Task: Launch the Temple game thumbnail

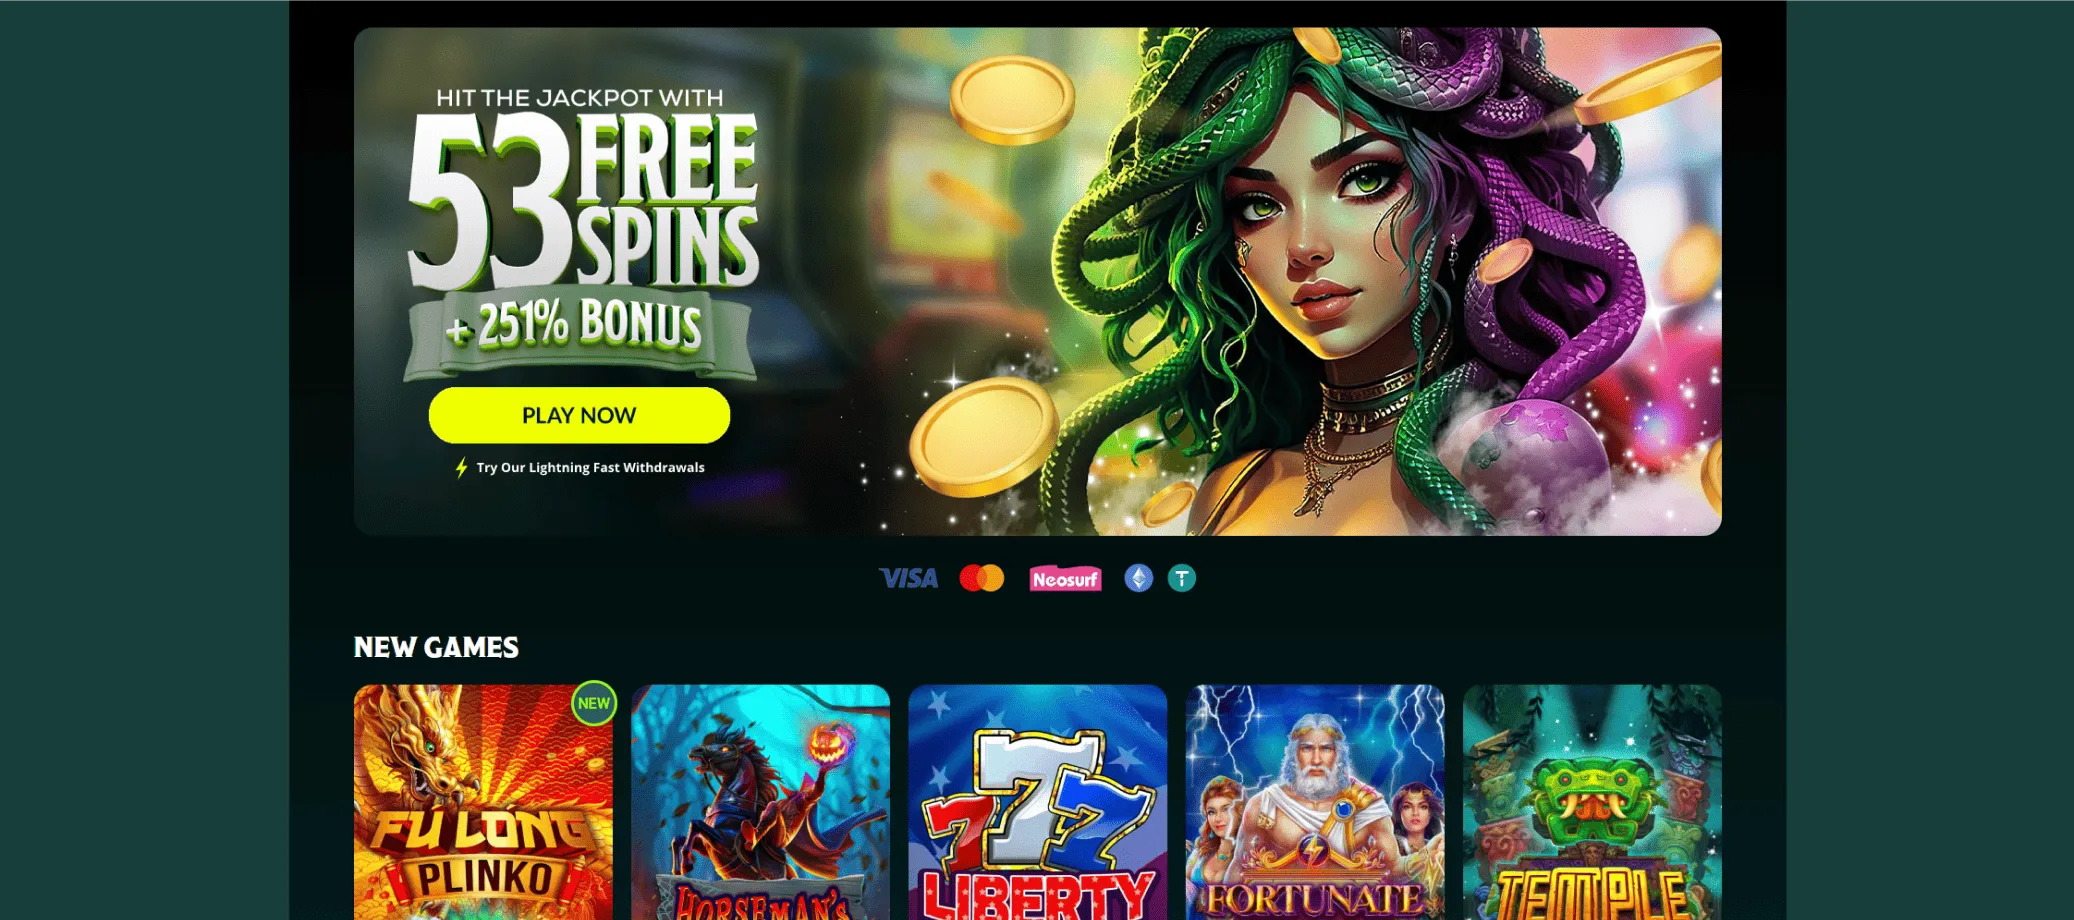Action: pyautogui.click(x=1592, y=802)
